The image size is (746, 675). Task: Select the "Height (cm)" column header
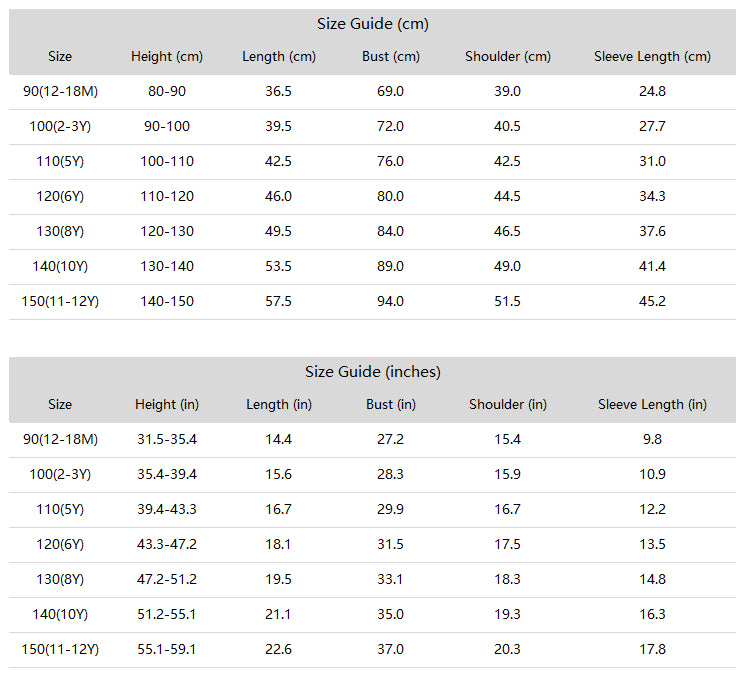(167, 57)
